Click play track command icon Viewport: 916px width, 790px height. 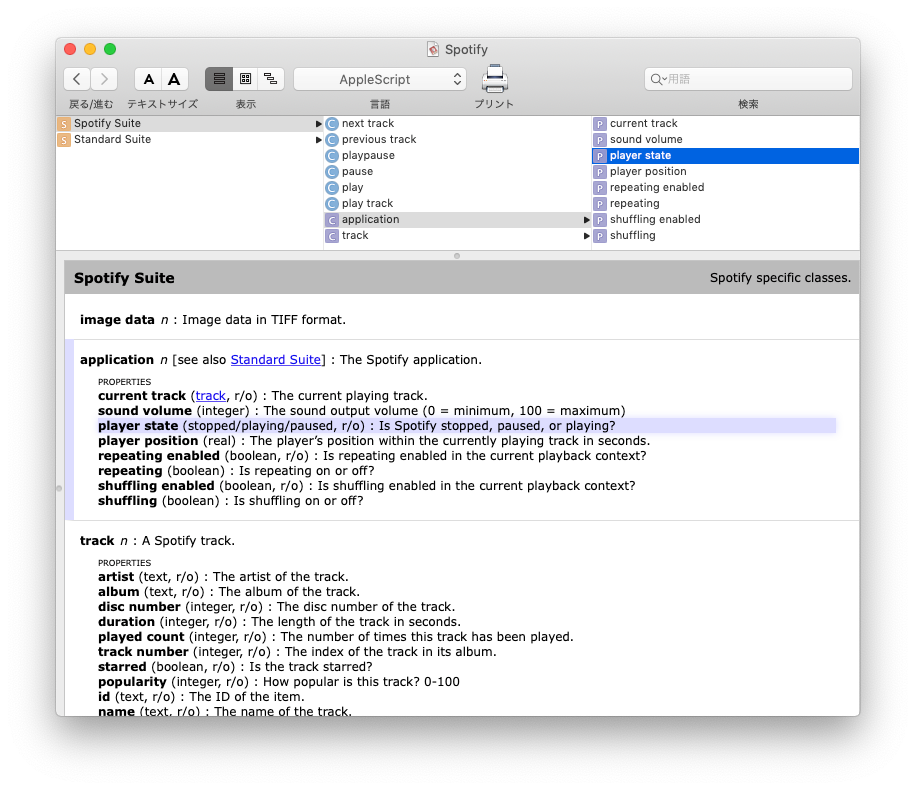(x=332, y=204)
